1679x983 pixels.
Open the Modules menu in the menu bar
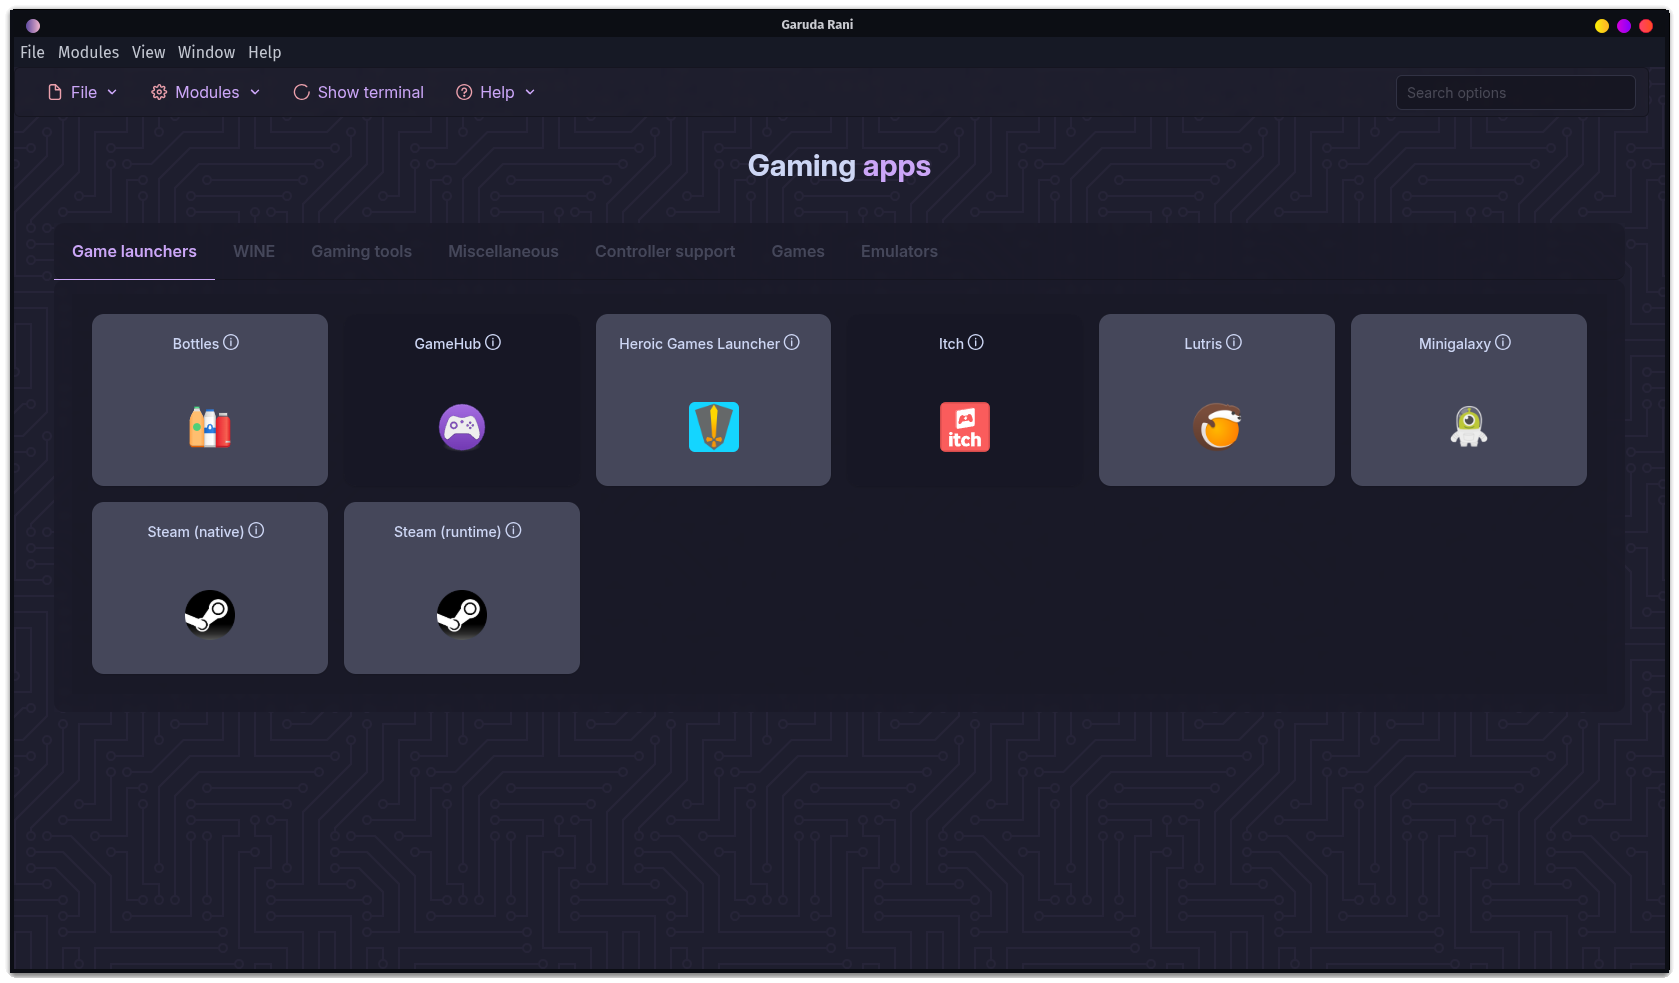pyautogui.click(x=88, y=52)
